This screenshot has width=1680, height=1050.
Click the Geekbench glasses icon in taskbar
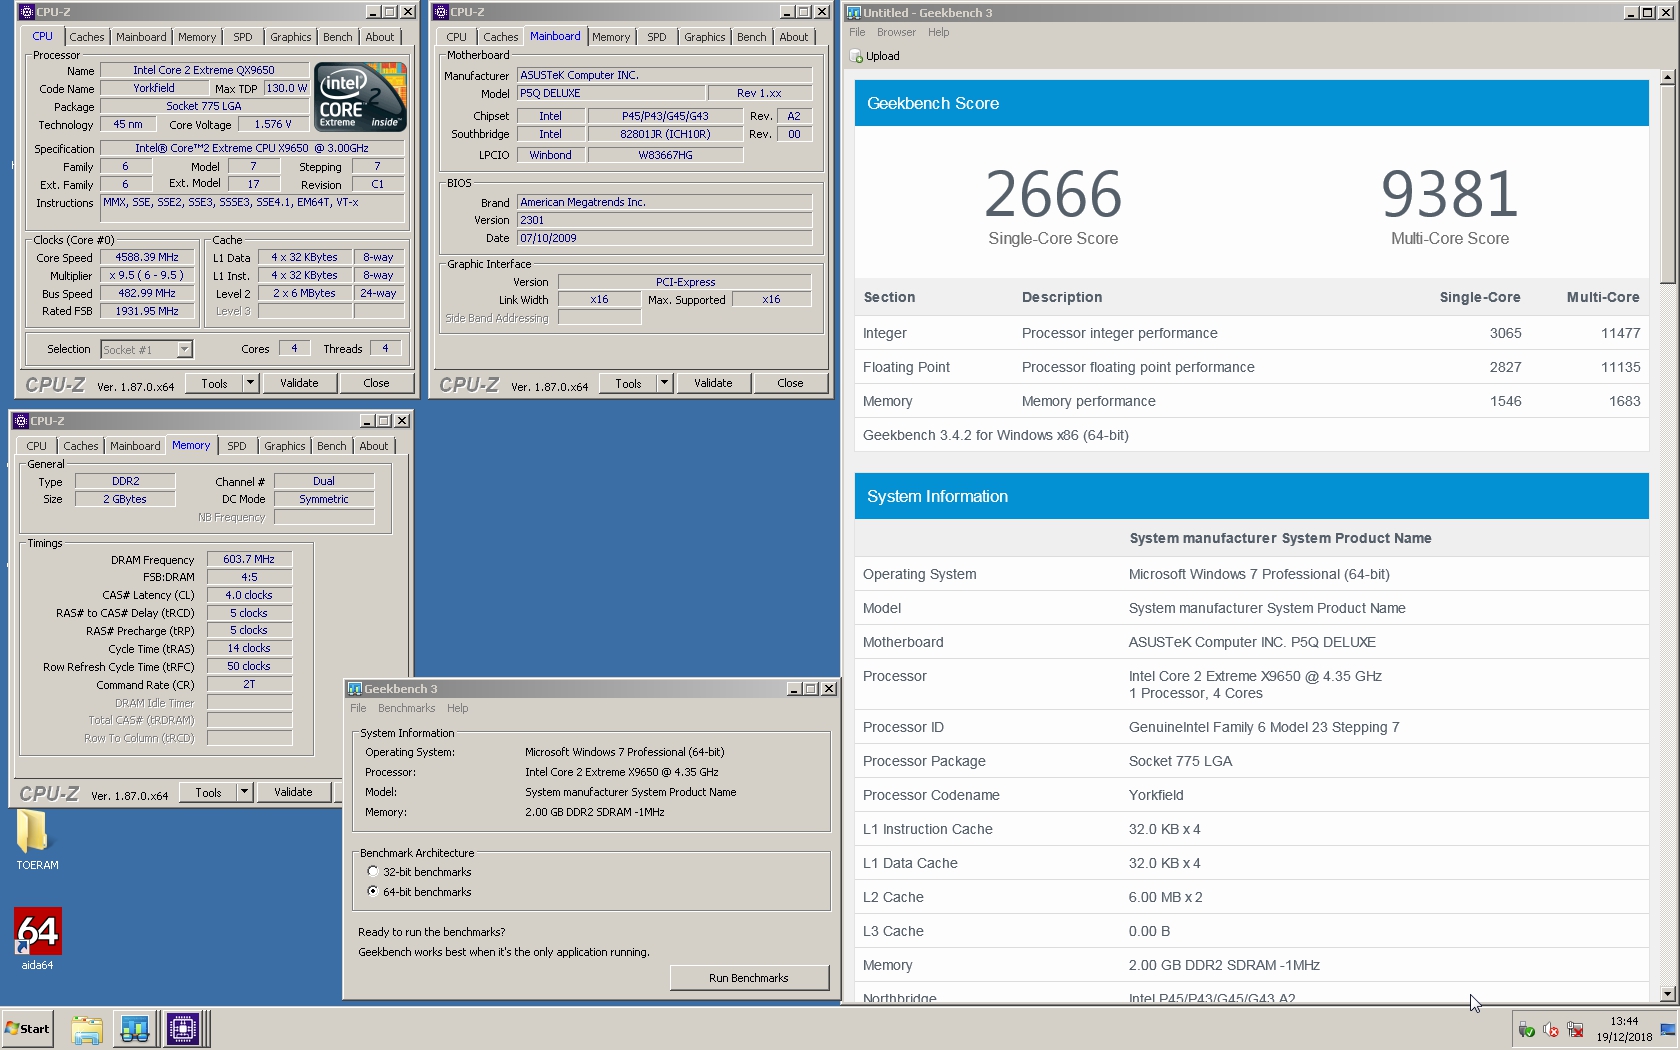[135, 1029]
